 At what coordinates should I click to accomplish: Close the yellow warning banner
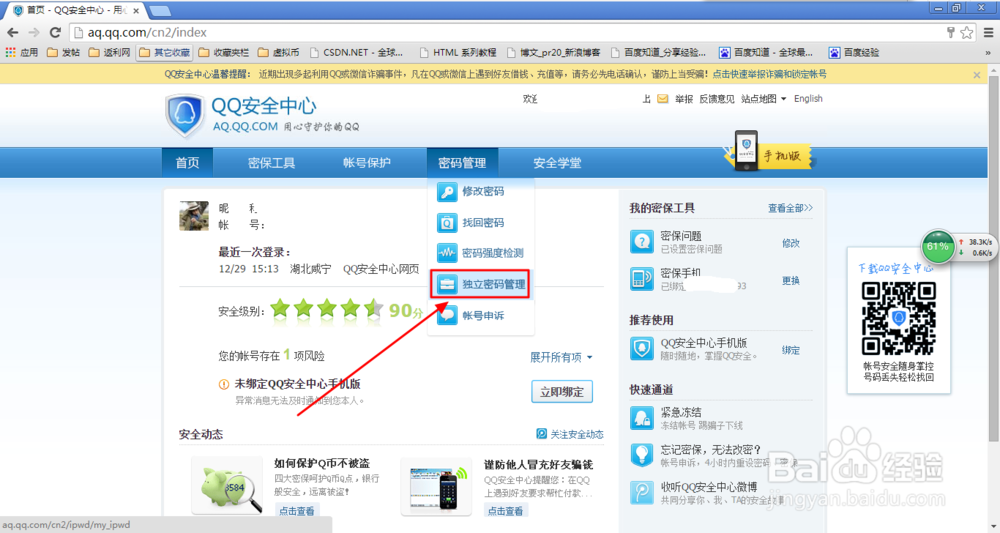pyautogui.click(x=976, y=75)
